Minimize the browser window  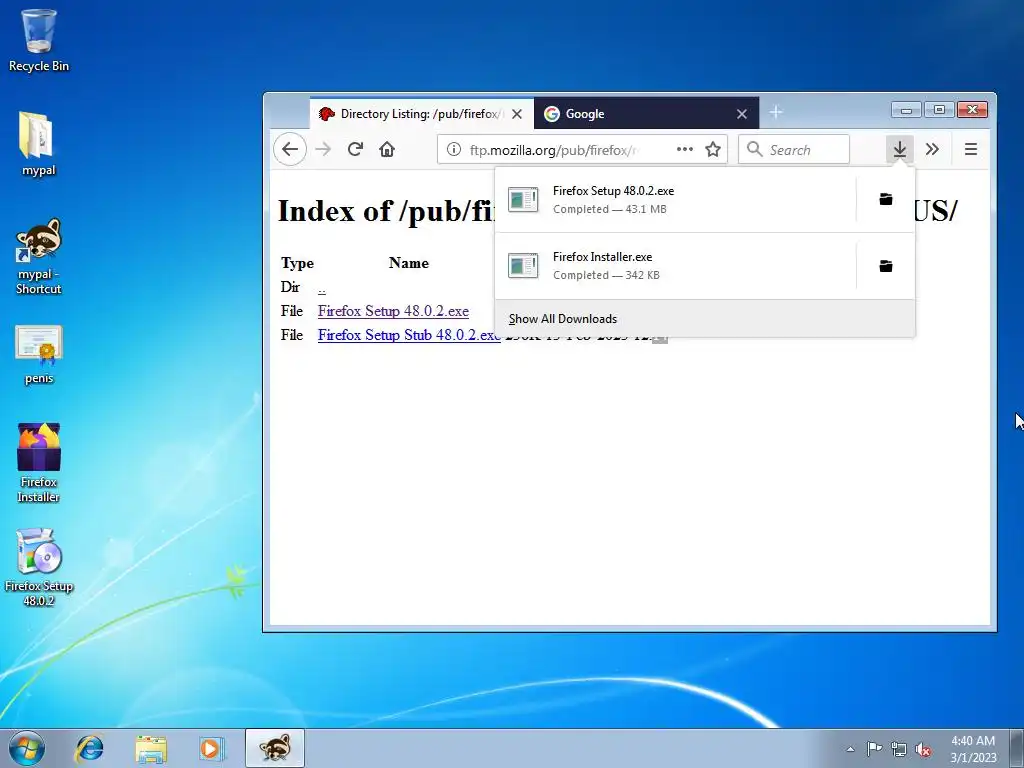(906, 110)
